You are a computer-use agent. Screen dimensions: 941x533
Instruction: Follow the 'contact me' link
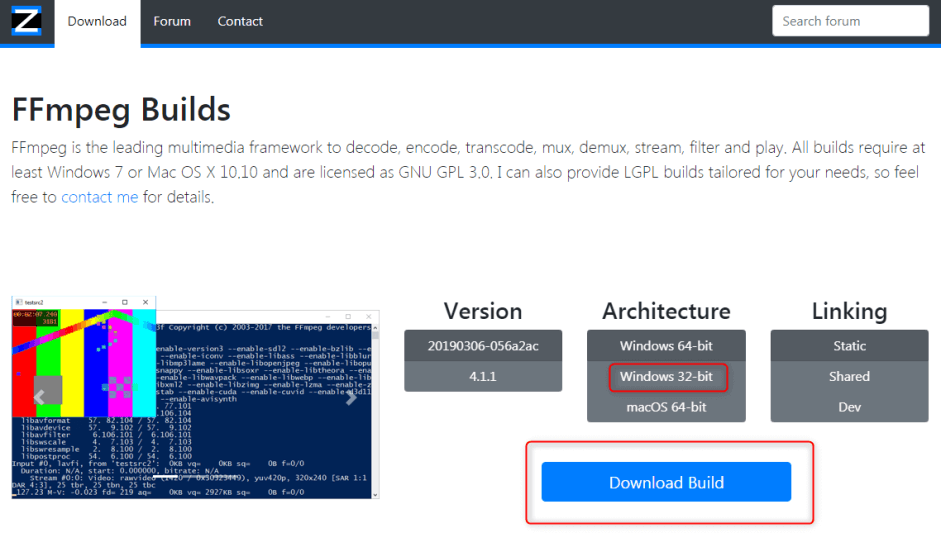[x=100, y=197]
